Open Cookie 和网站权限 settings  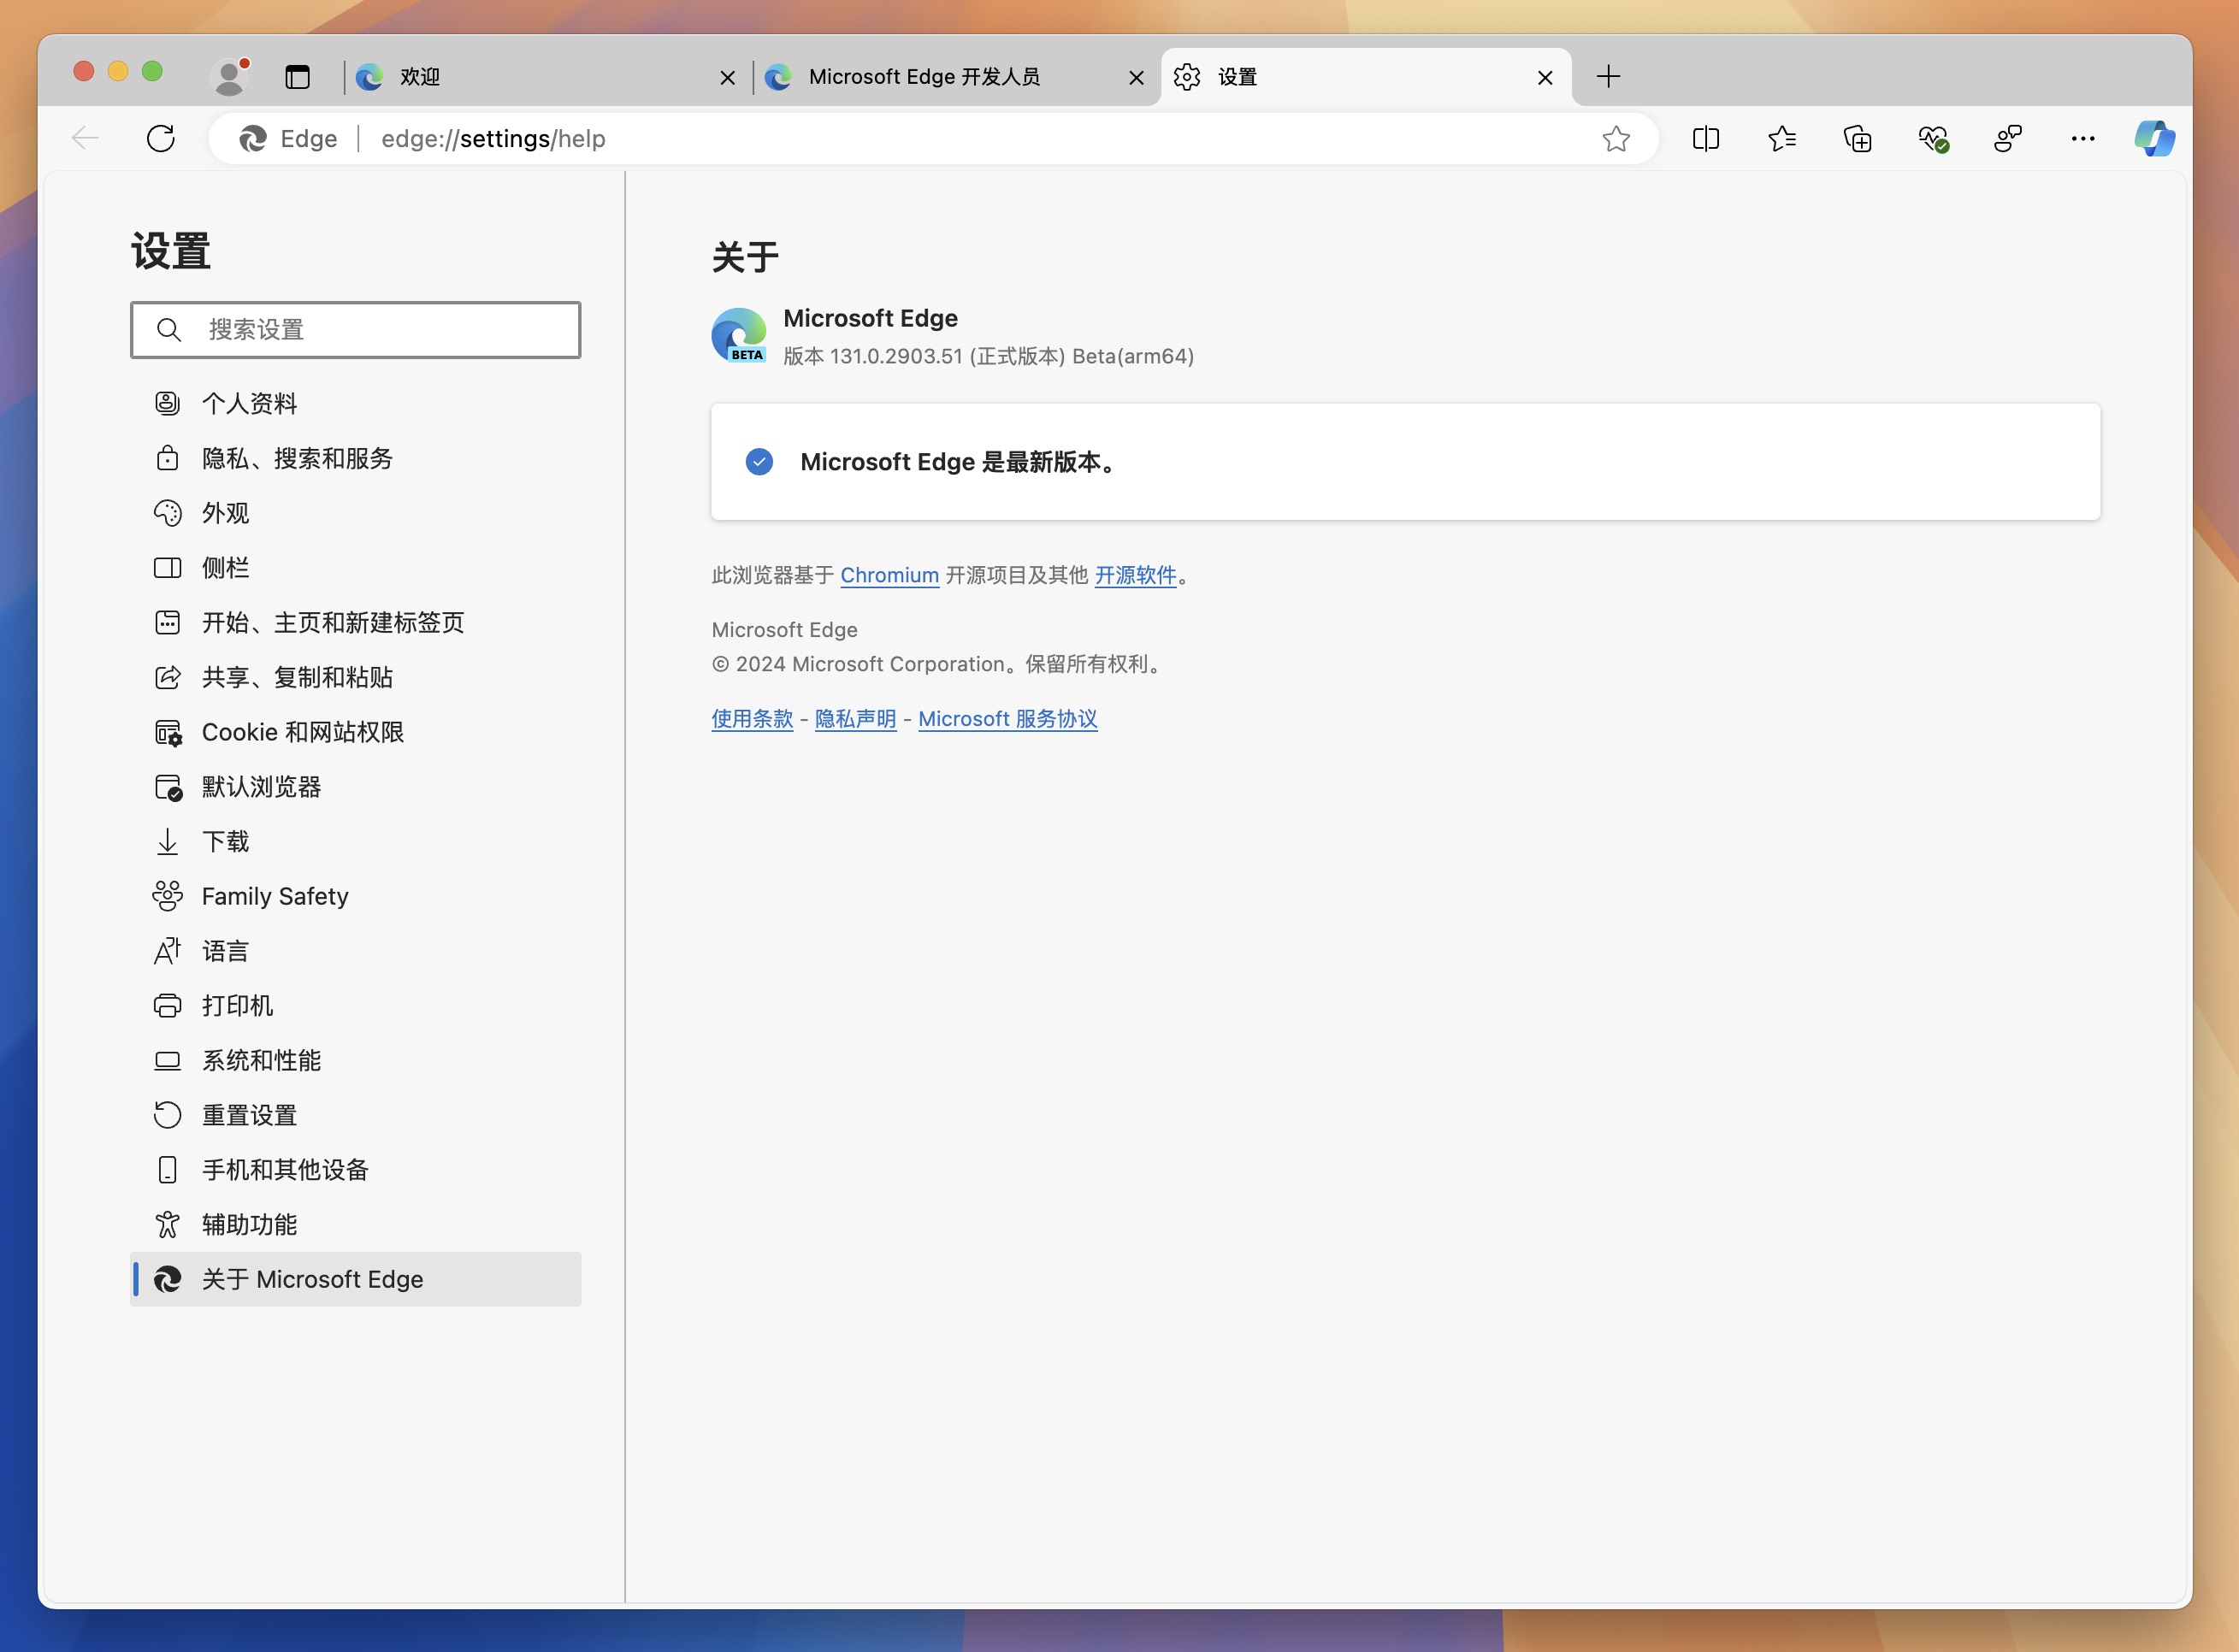(355, 732)
